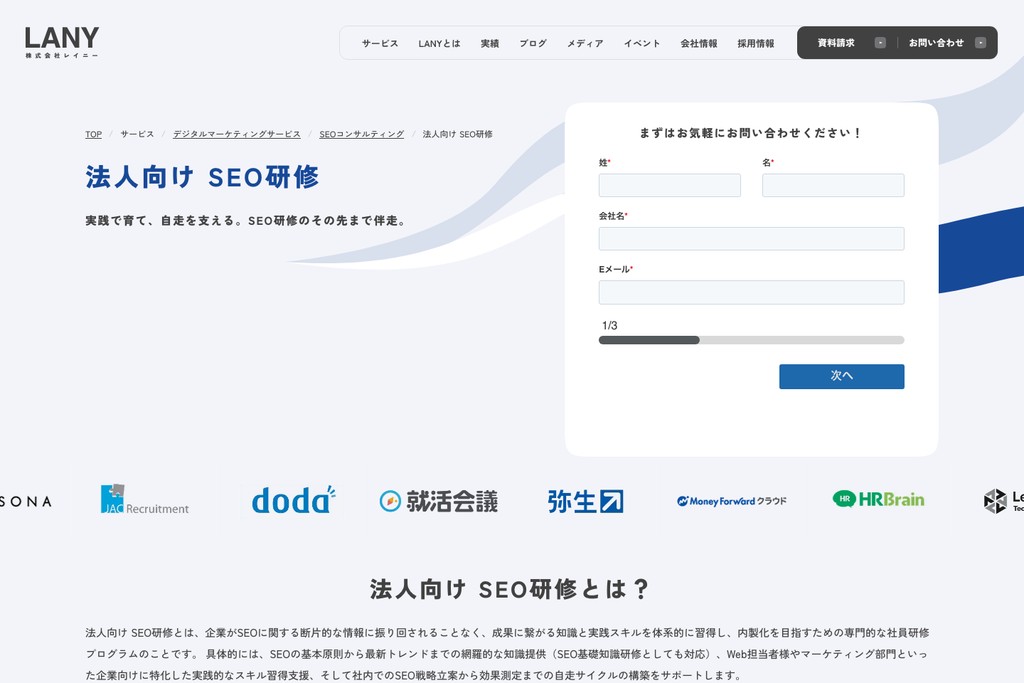Click the JAC Recruitment logo

(144, 500)
